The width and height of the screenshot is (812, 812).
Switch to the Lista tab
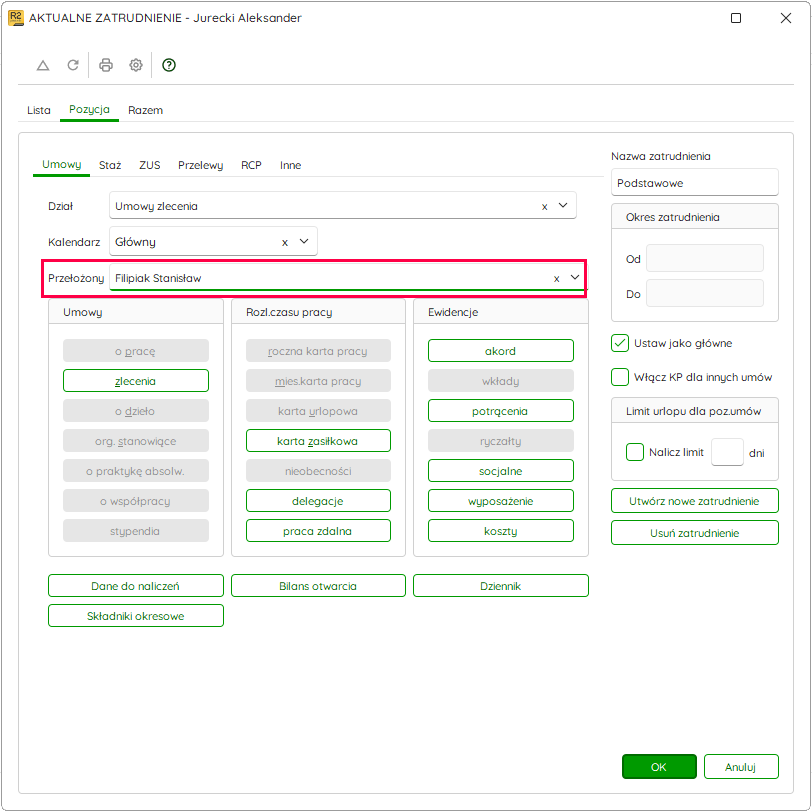[x=39, y=110]
